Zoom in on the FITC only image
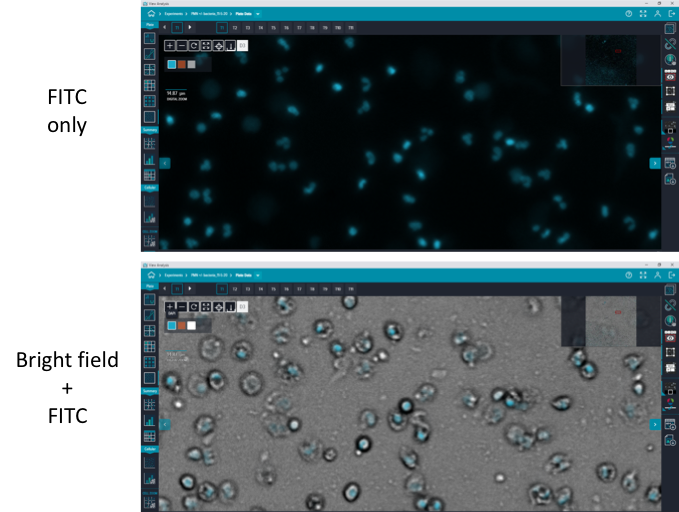 click(x=170, y=45)
